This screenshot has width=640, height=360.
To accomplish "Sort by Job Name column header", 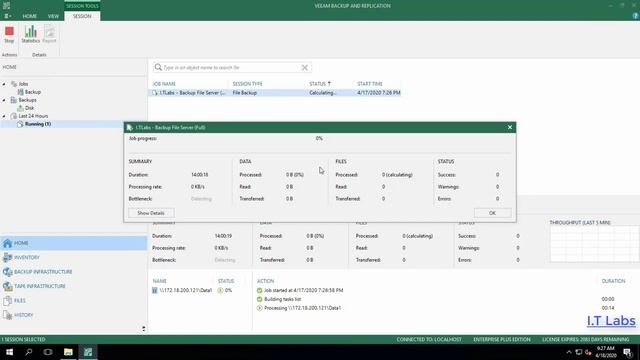I will coord(164,84).
